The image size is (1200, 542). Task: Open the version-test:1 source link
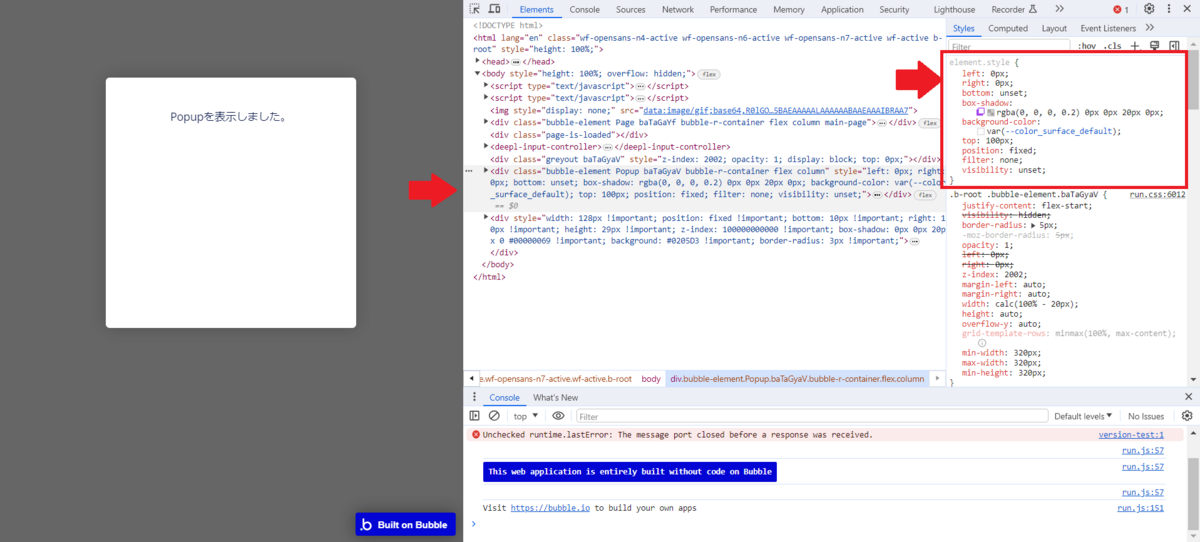1131,435
